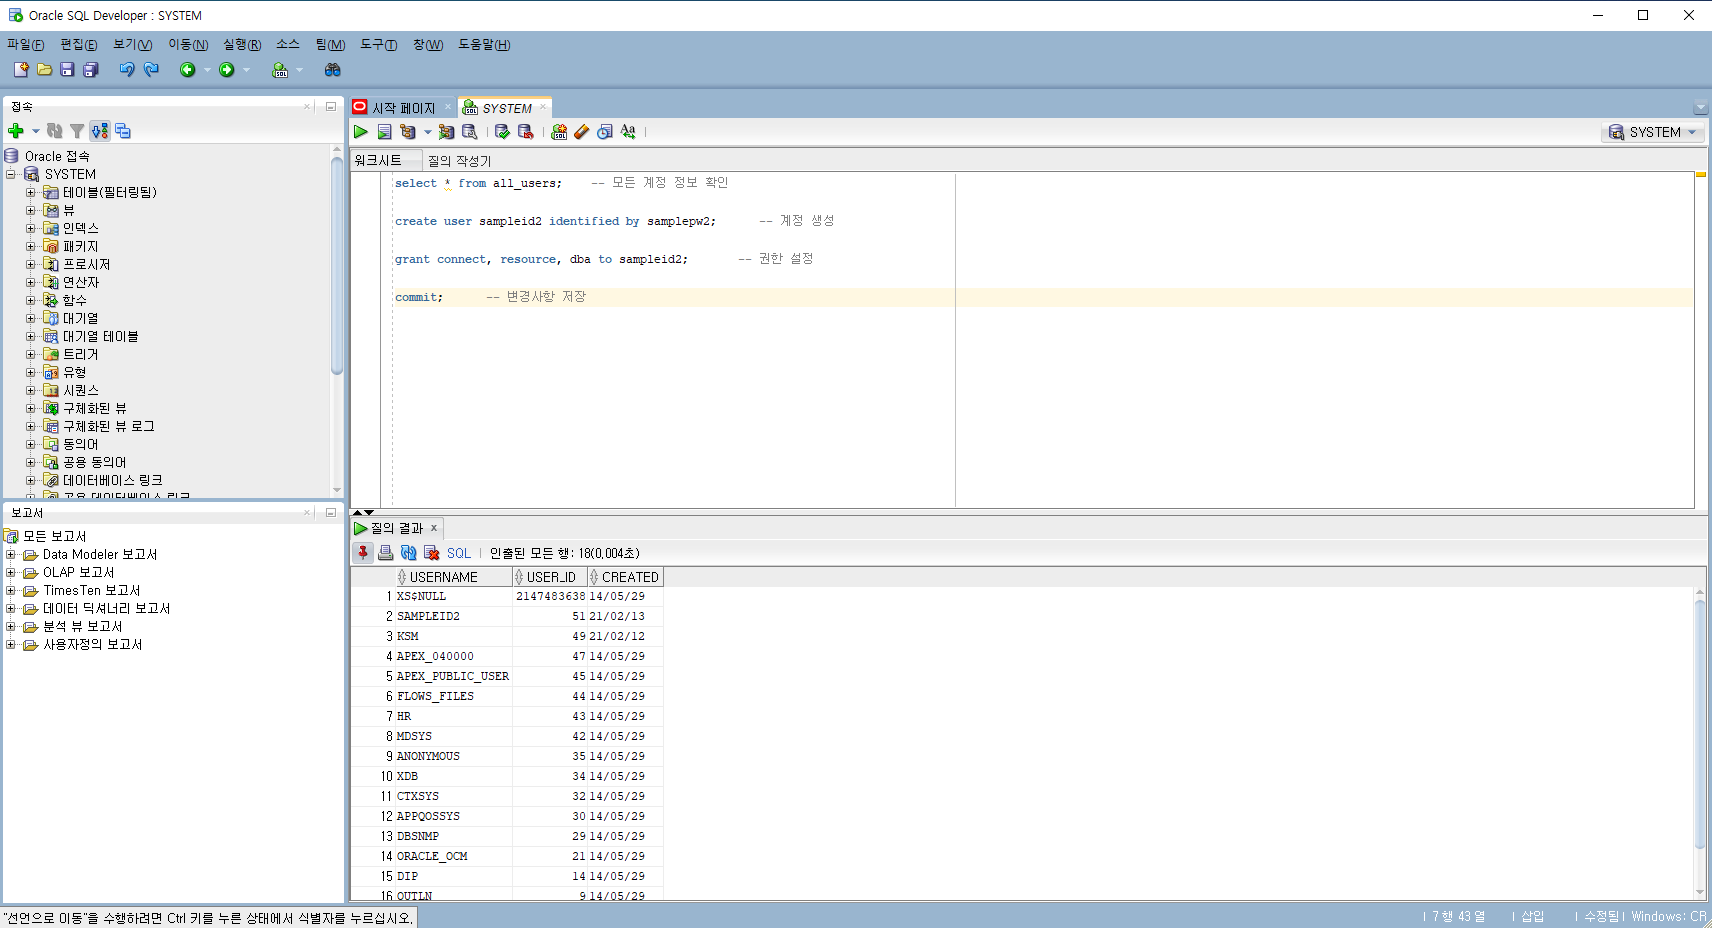The height and width of the screenshot is (928, 1712).
Task: Open the SYSTEM connection dropdown at right
Action: pyautogui.click(x=1652, y=132)
